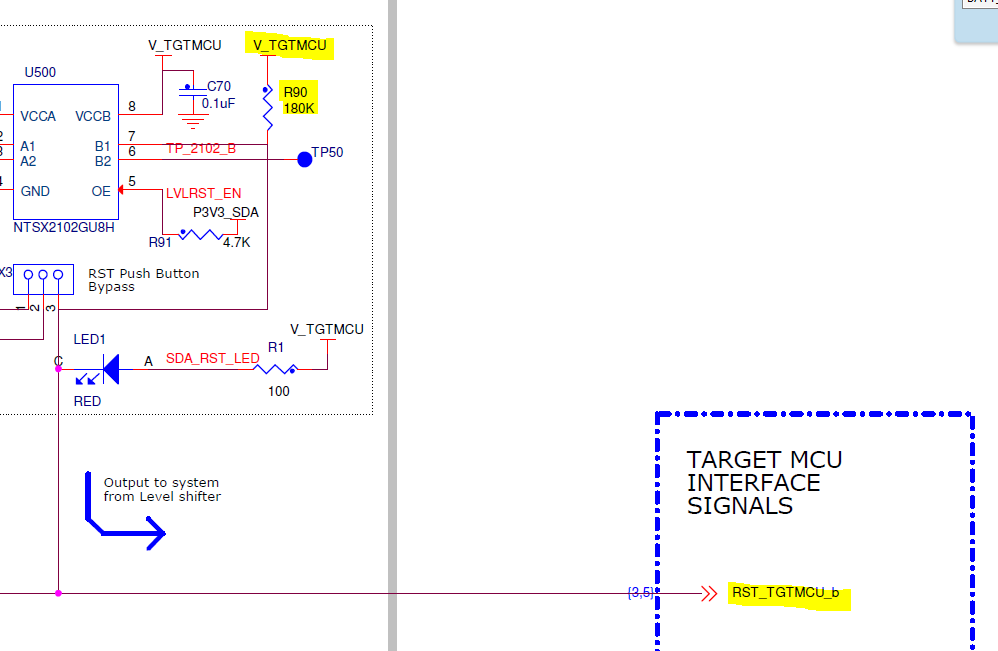The width and height of the screenshot is (998, 651).
Task: Click the R1 resistor designator
Action: tap(276, 347)
